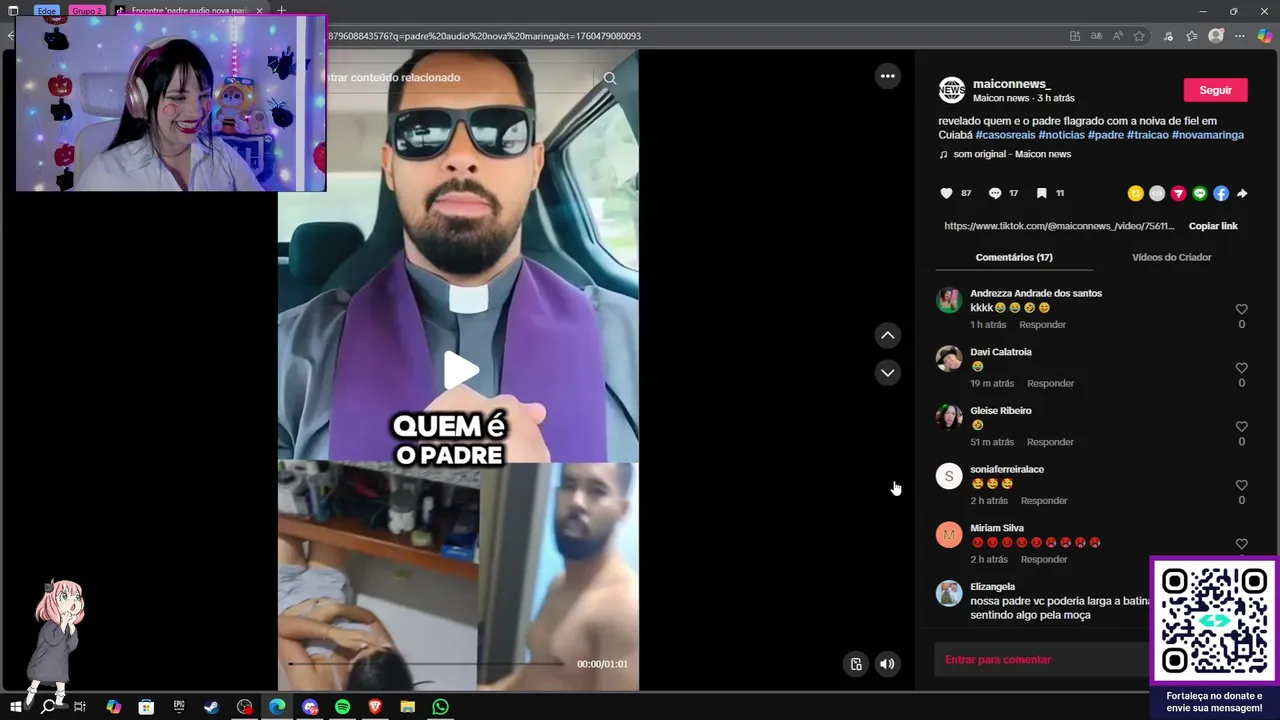Open Spotify from taskbar
This screenshot has width=1280, height=720.
click(x=342, y=707)
